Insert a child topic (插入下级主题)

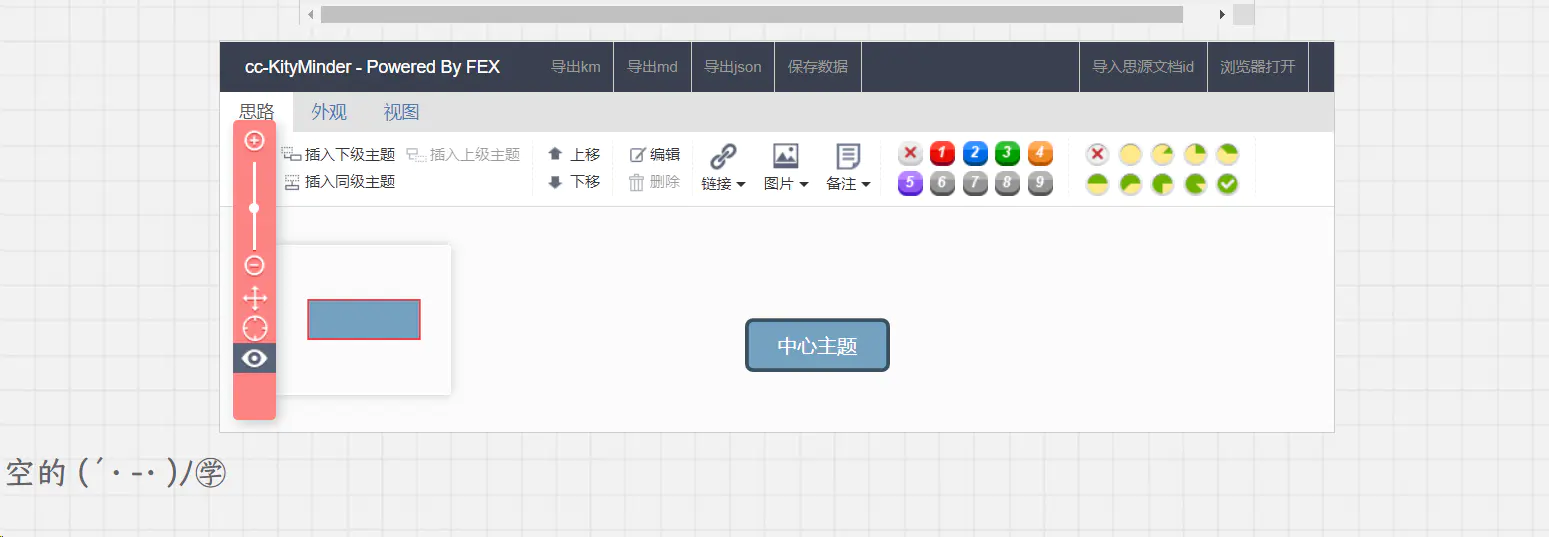click(x=338, y=155)
